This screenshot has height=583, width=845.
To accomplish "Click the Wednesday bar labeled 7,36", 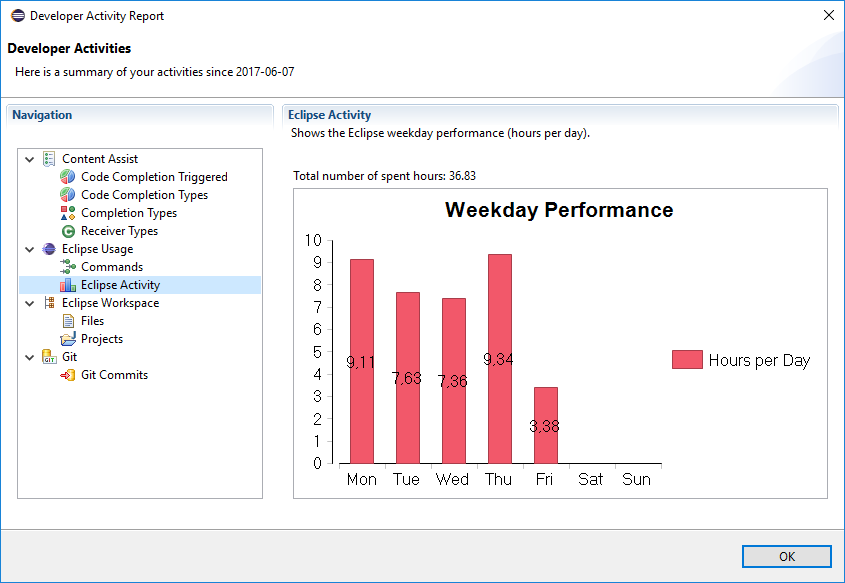I will pos(454,381).
